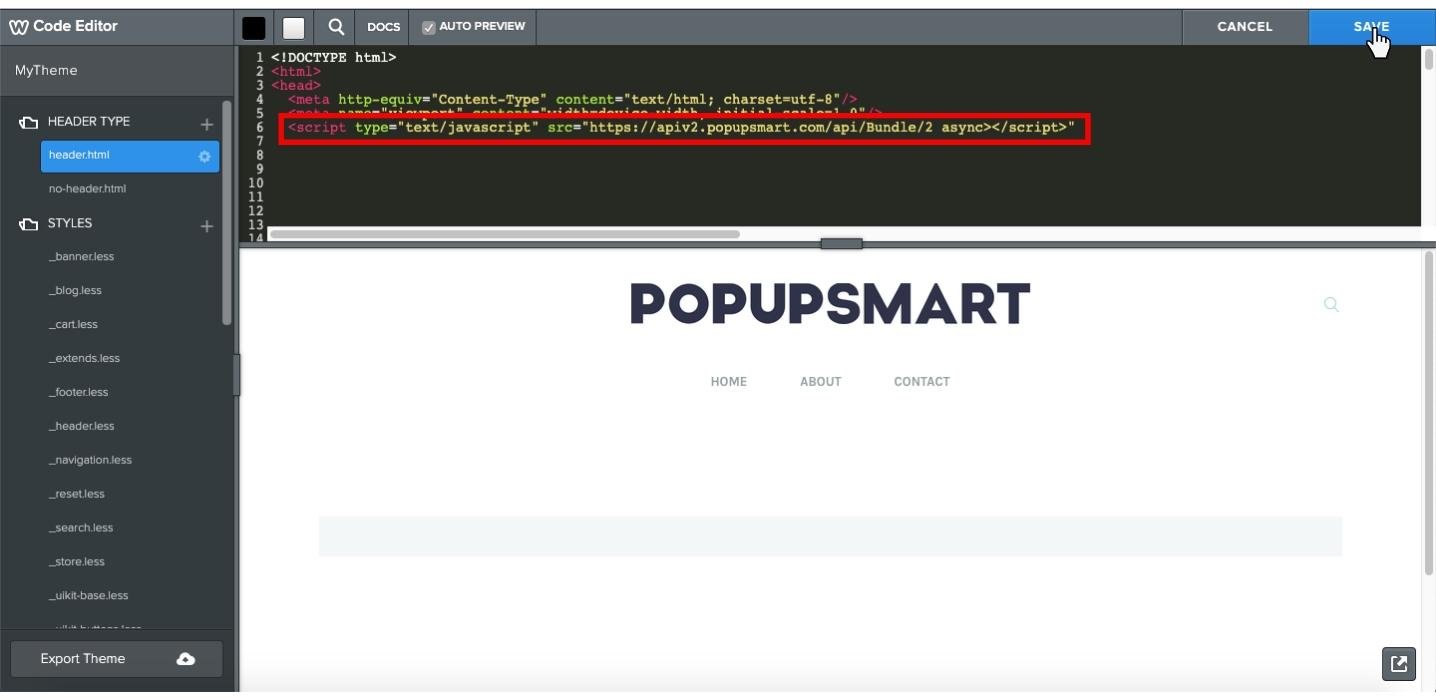1436x700 pixels.
Task: Open _uikit-base.less stylesheet
Action: coord(88,597)
